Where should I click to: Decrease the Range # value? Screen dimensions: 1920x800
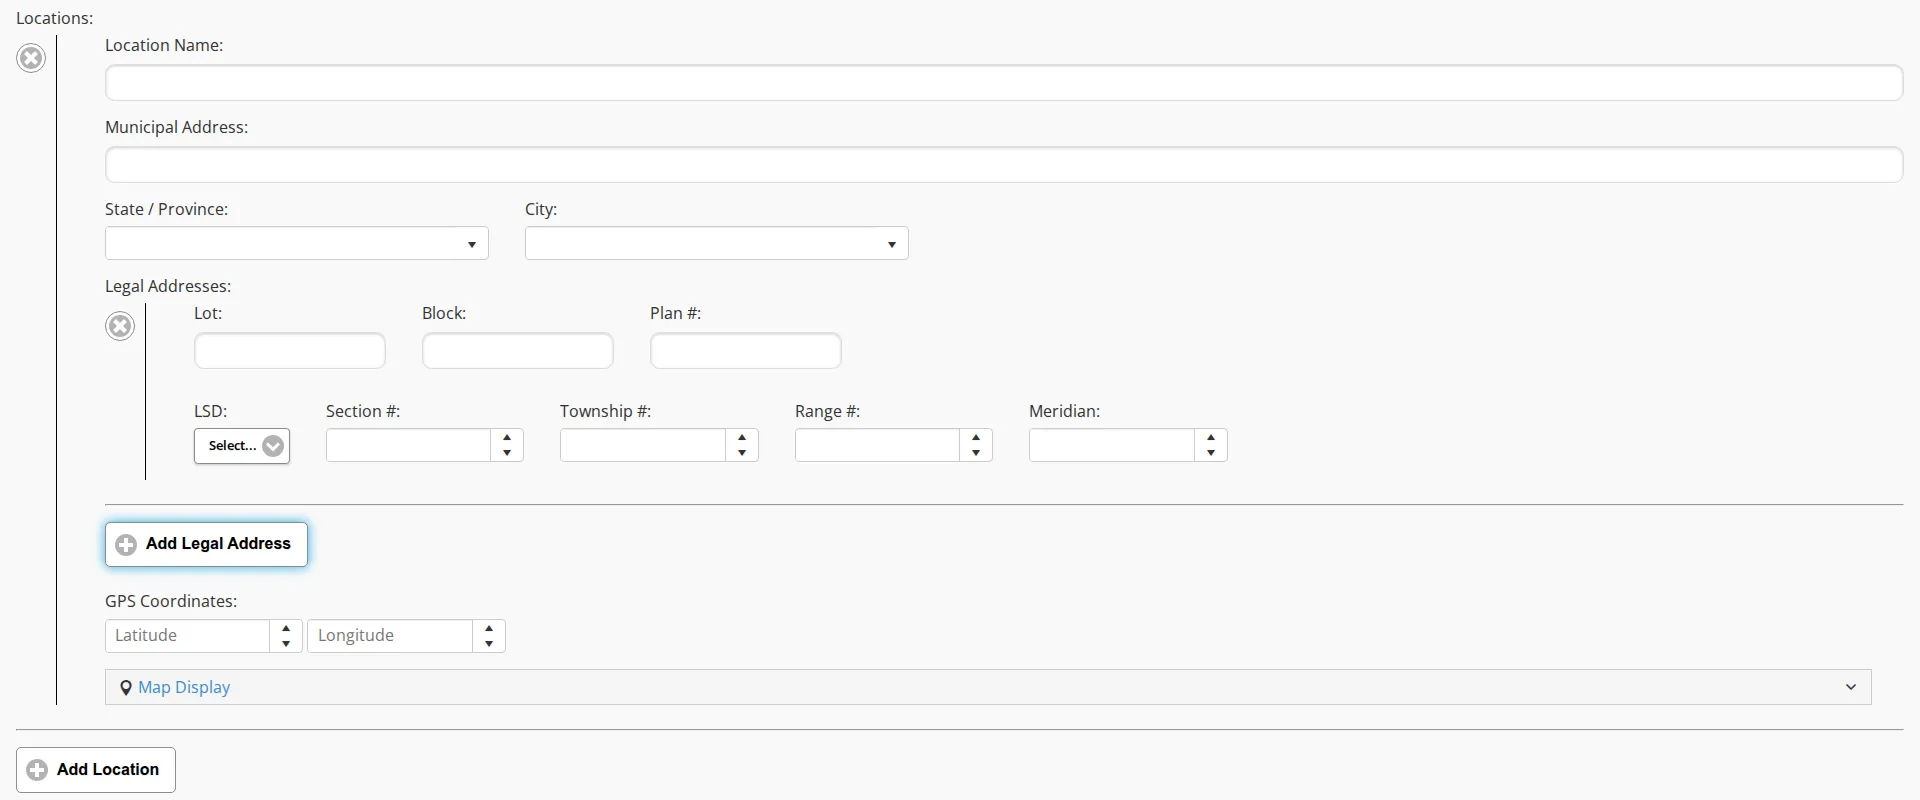point(976,453)
